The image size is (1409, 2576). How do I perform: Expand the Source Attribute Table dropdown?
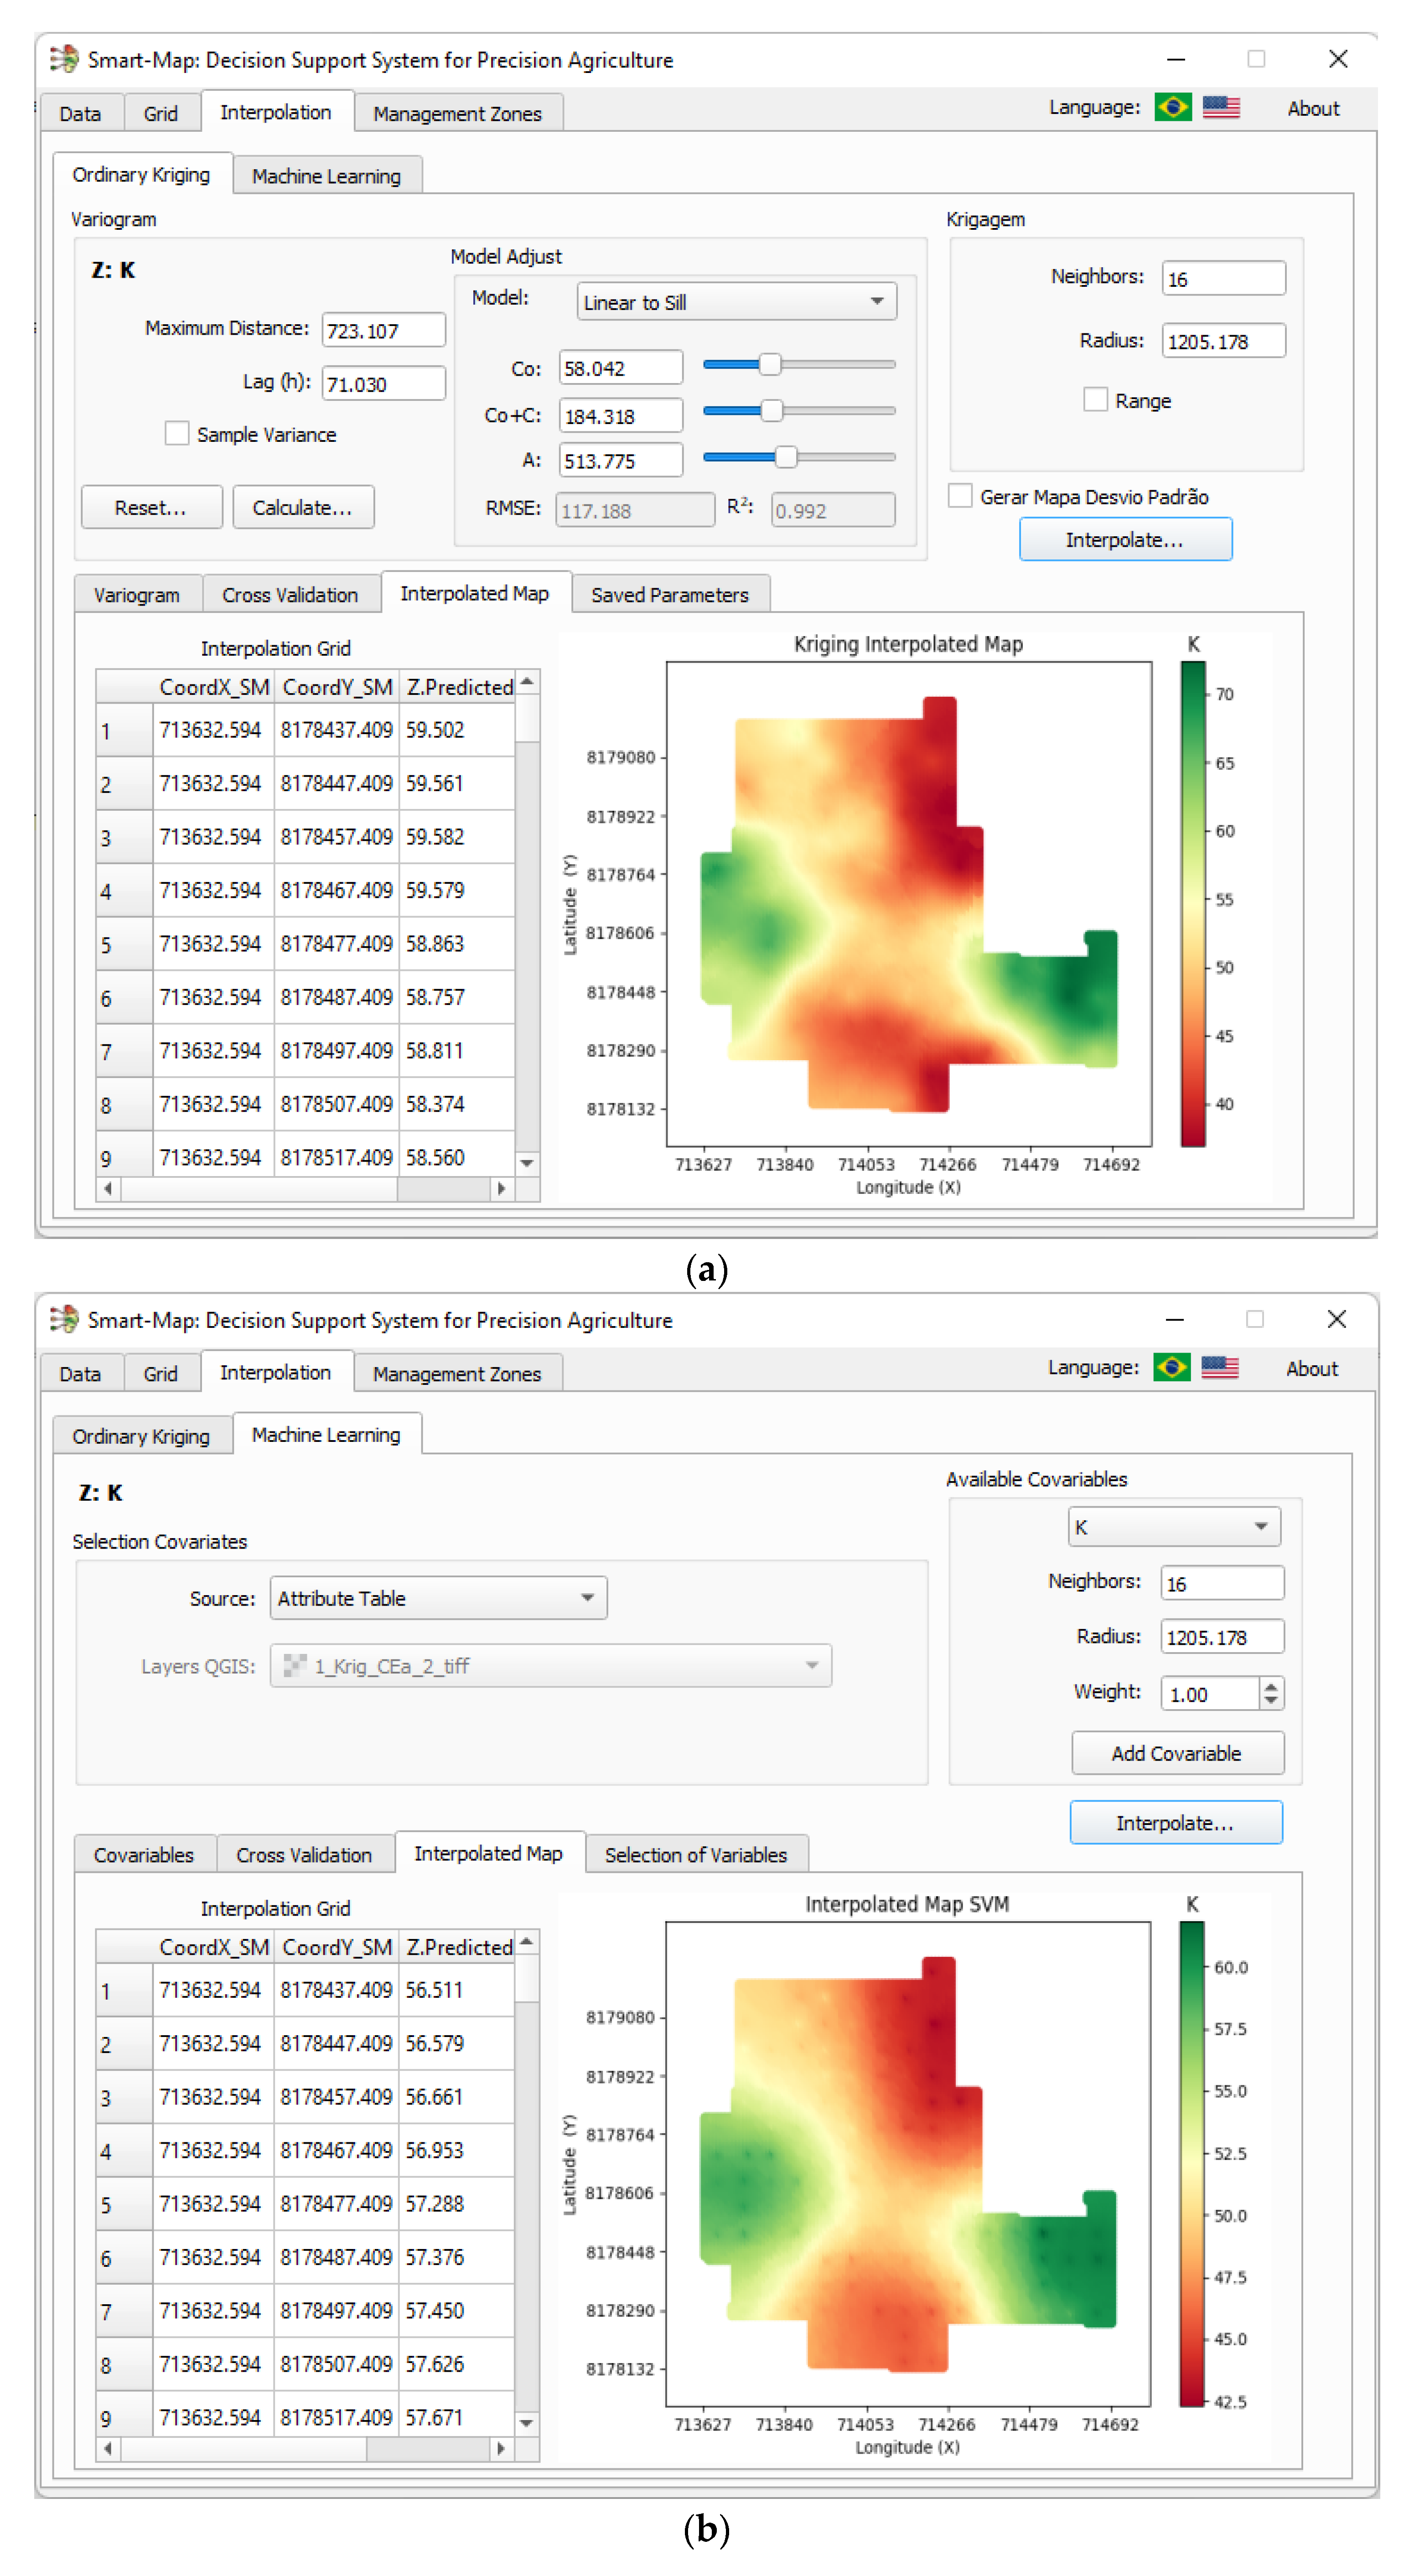(438, 1598)
